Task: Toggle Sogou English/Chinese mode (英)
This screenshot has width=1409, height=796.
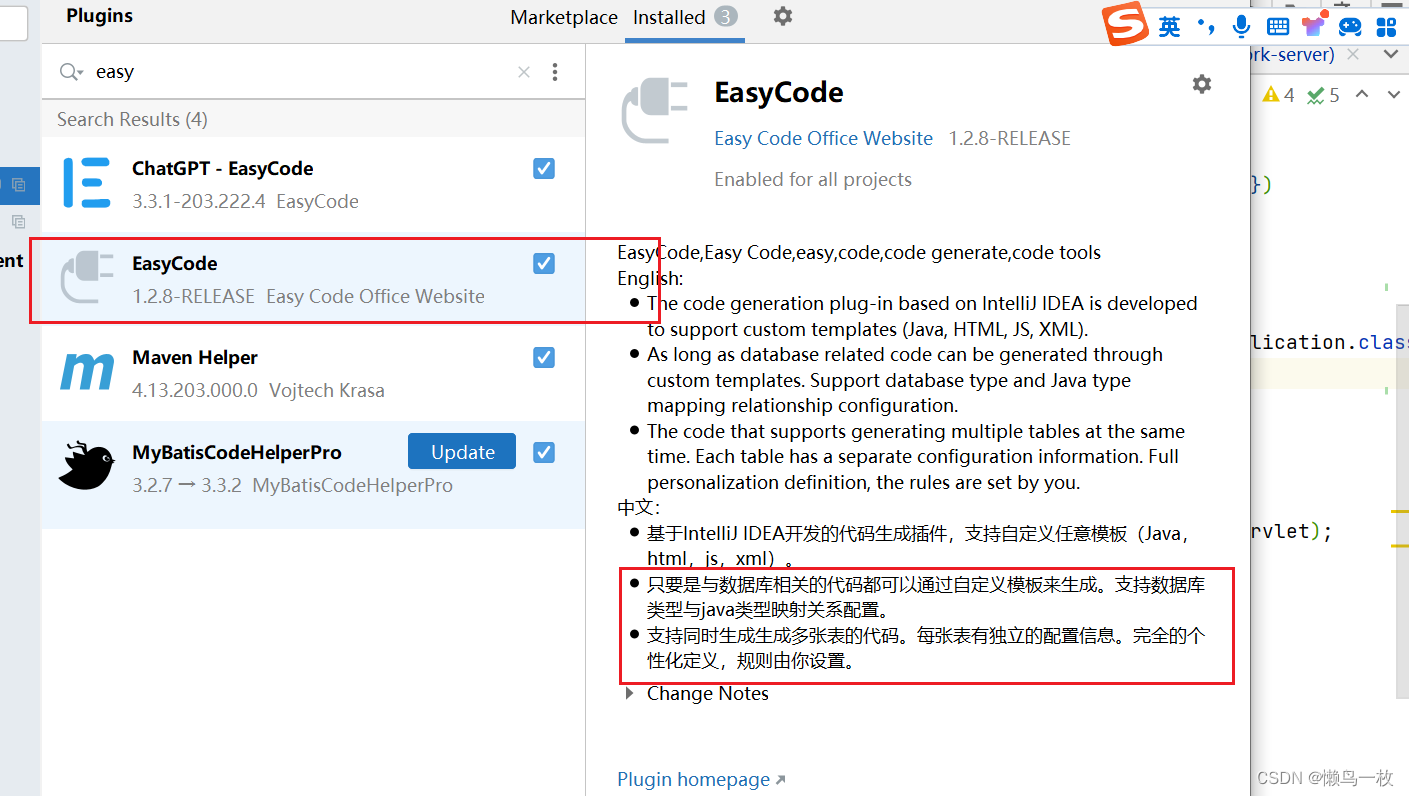Action: 1169,27
